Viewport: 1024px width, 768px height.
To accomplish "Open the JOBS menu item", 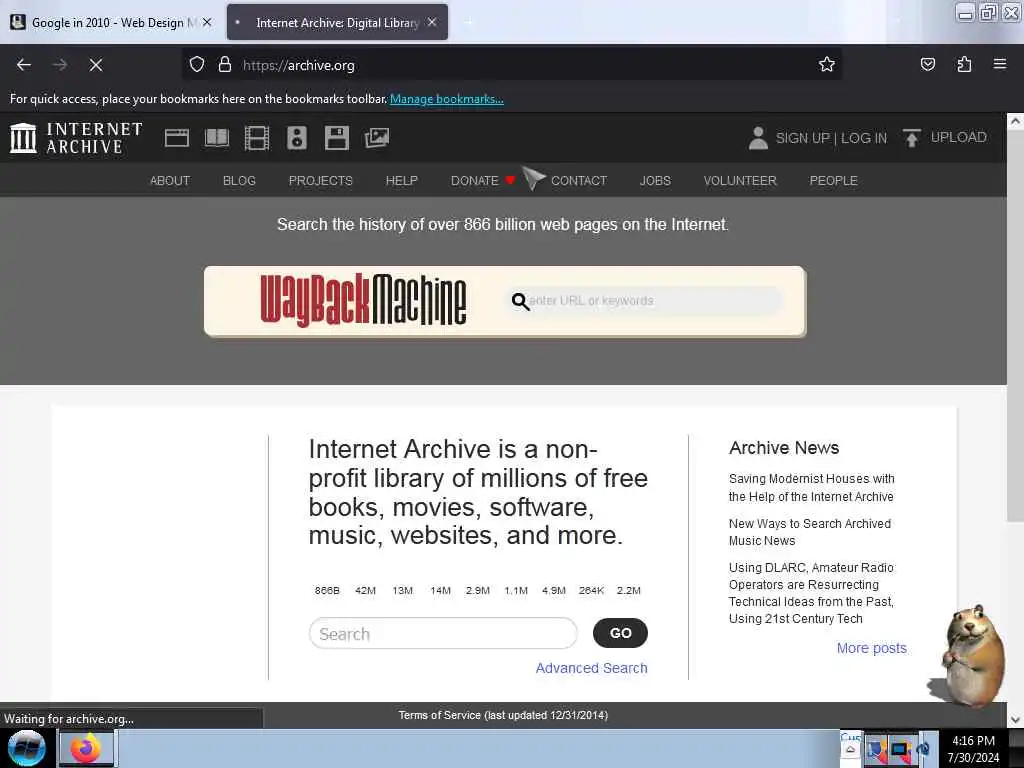I will [x=655, y=180].
